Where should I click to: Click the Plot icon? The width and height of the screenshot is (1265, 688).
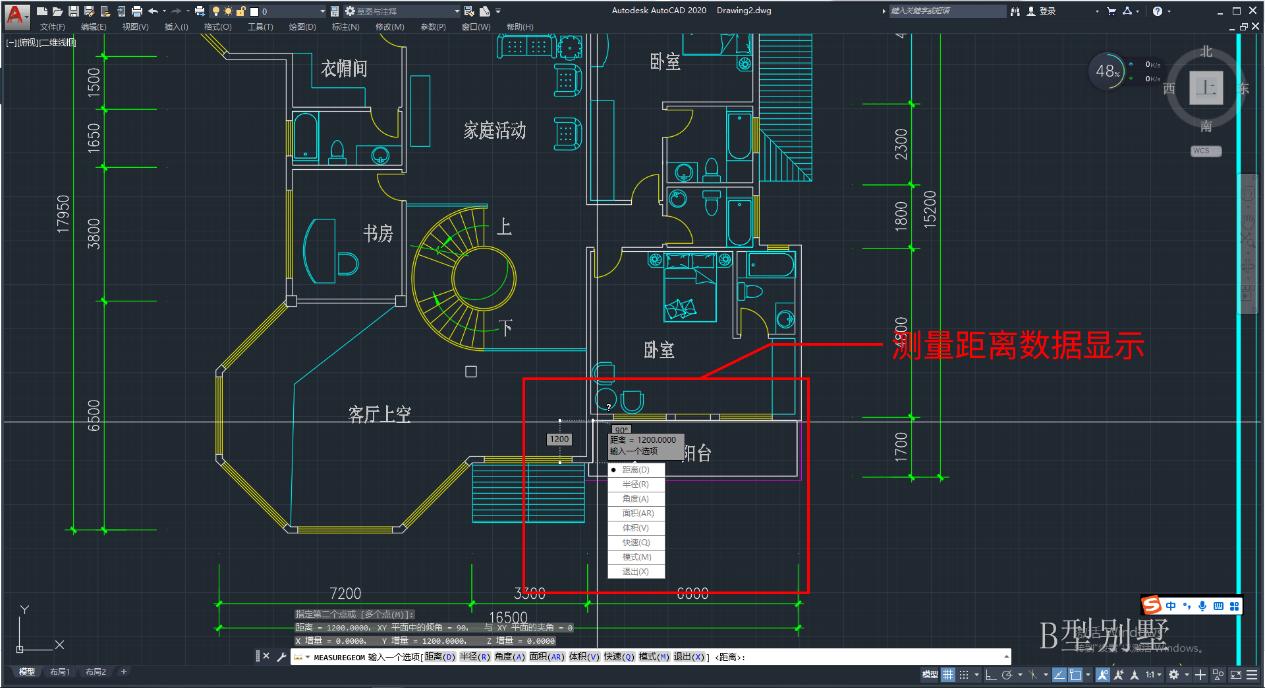(136, 10)
